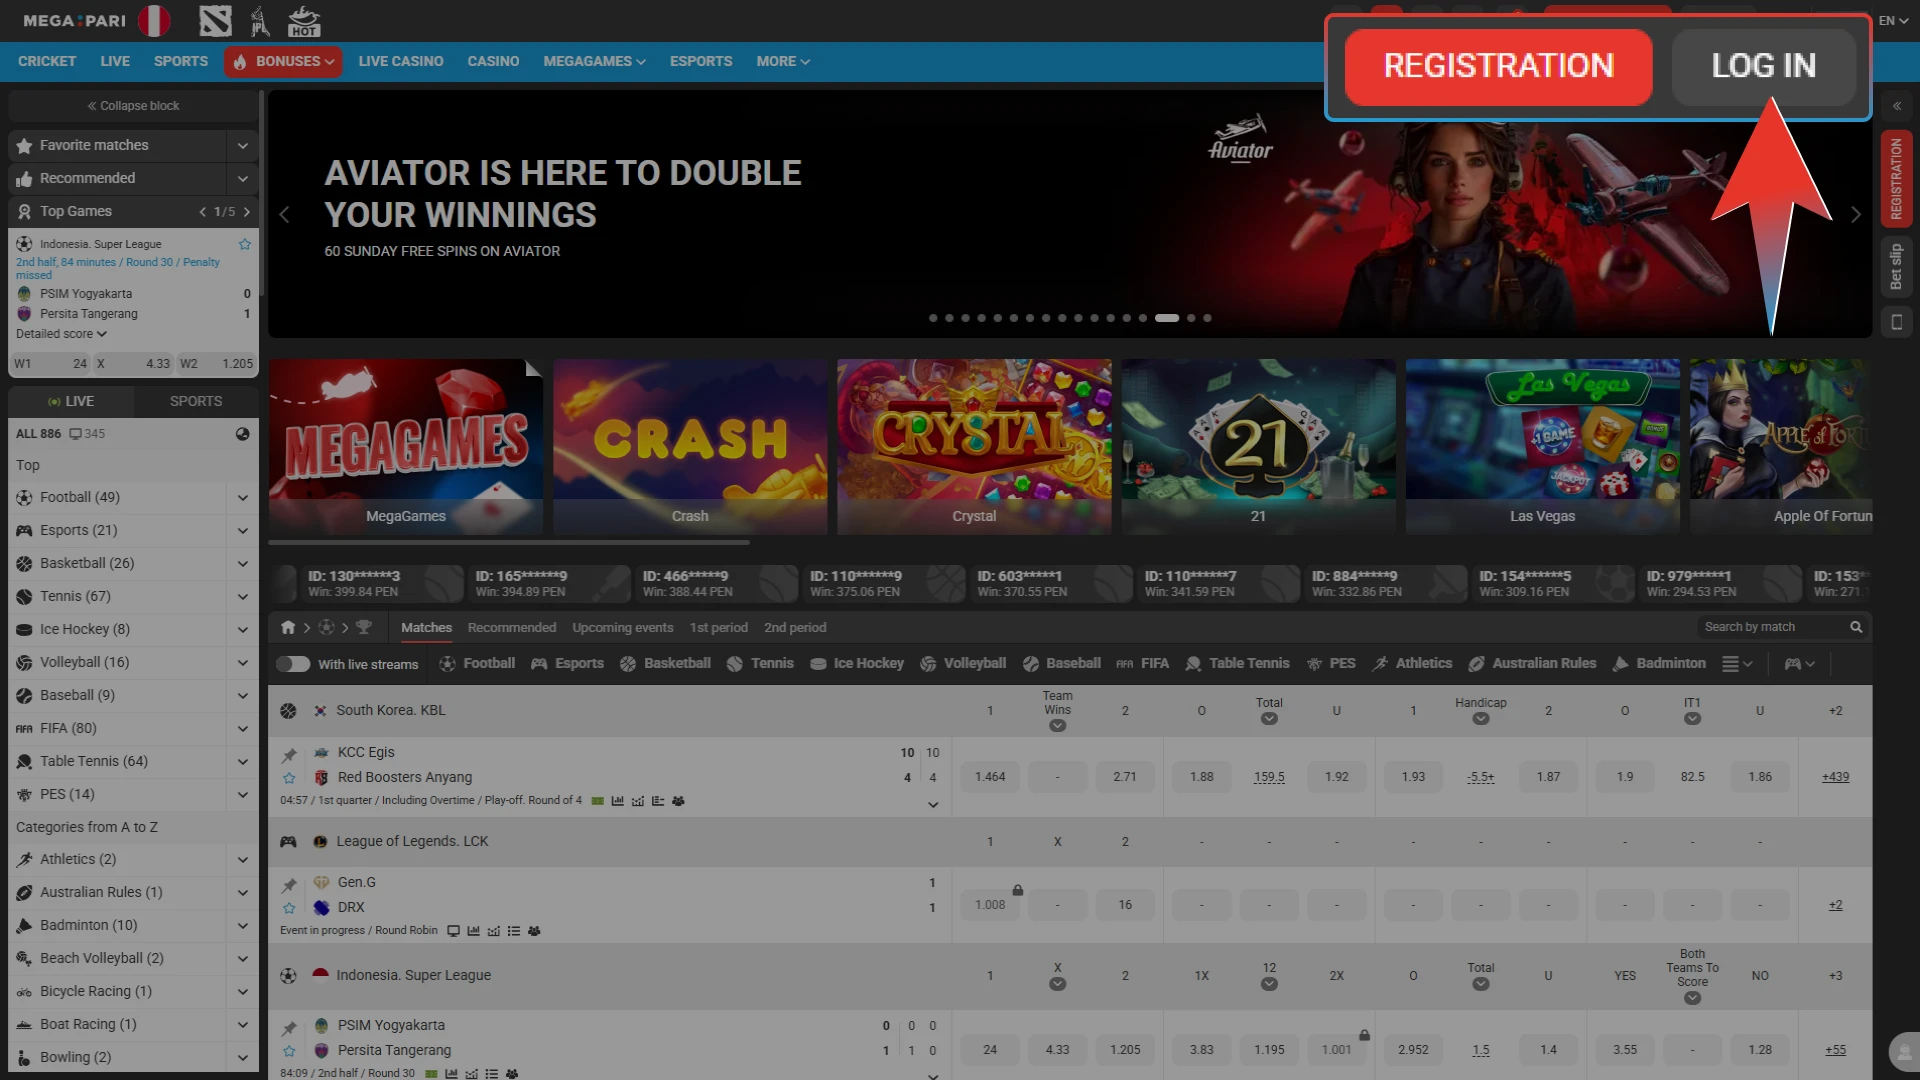Click the live statistics pie icon beside ALL 886
The height and width of the screenshot is (1080, 1920).
tap(242, 434)
